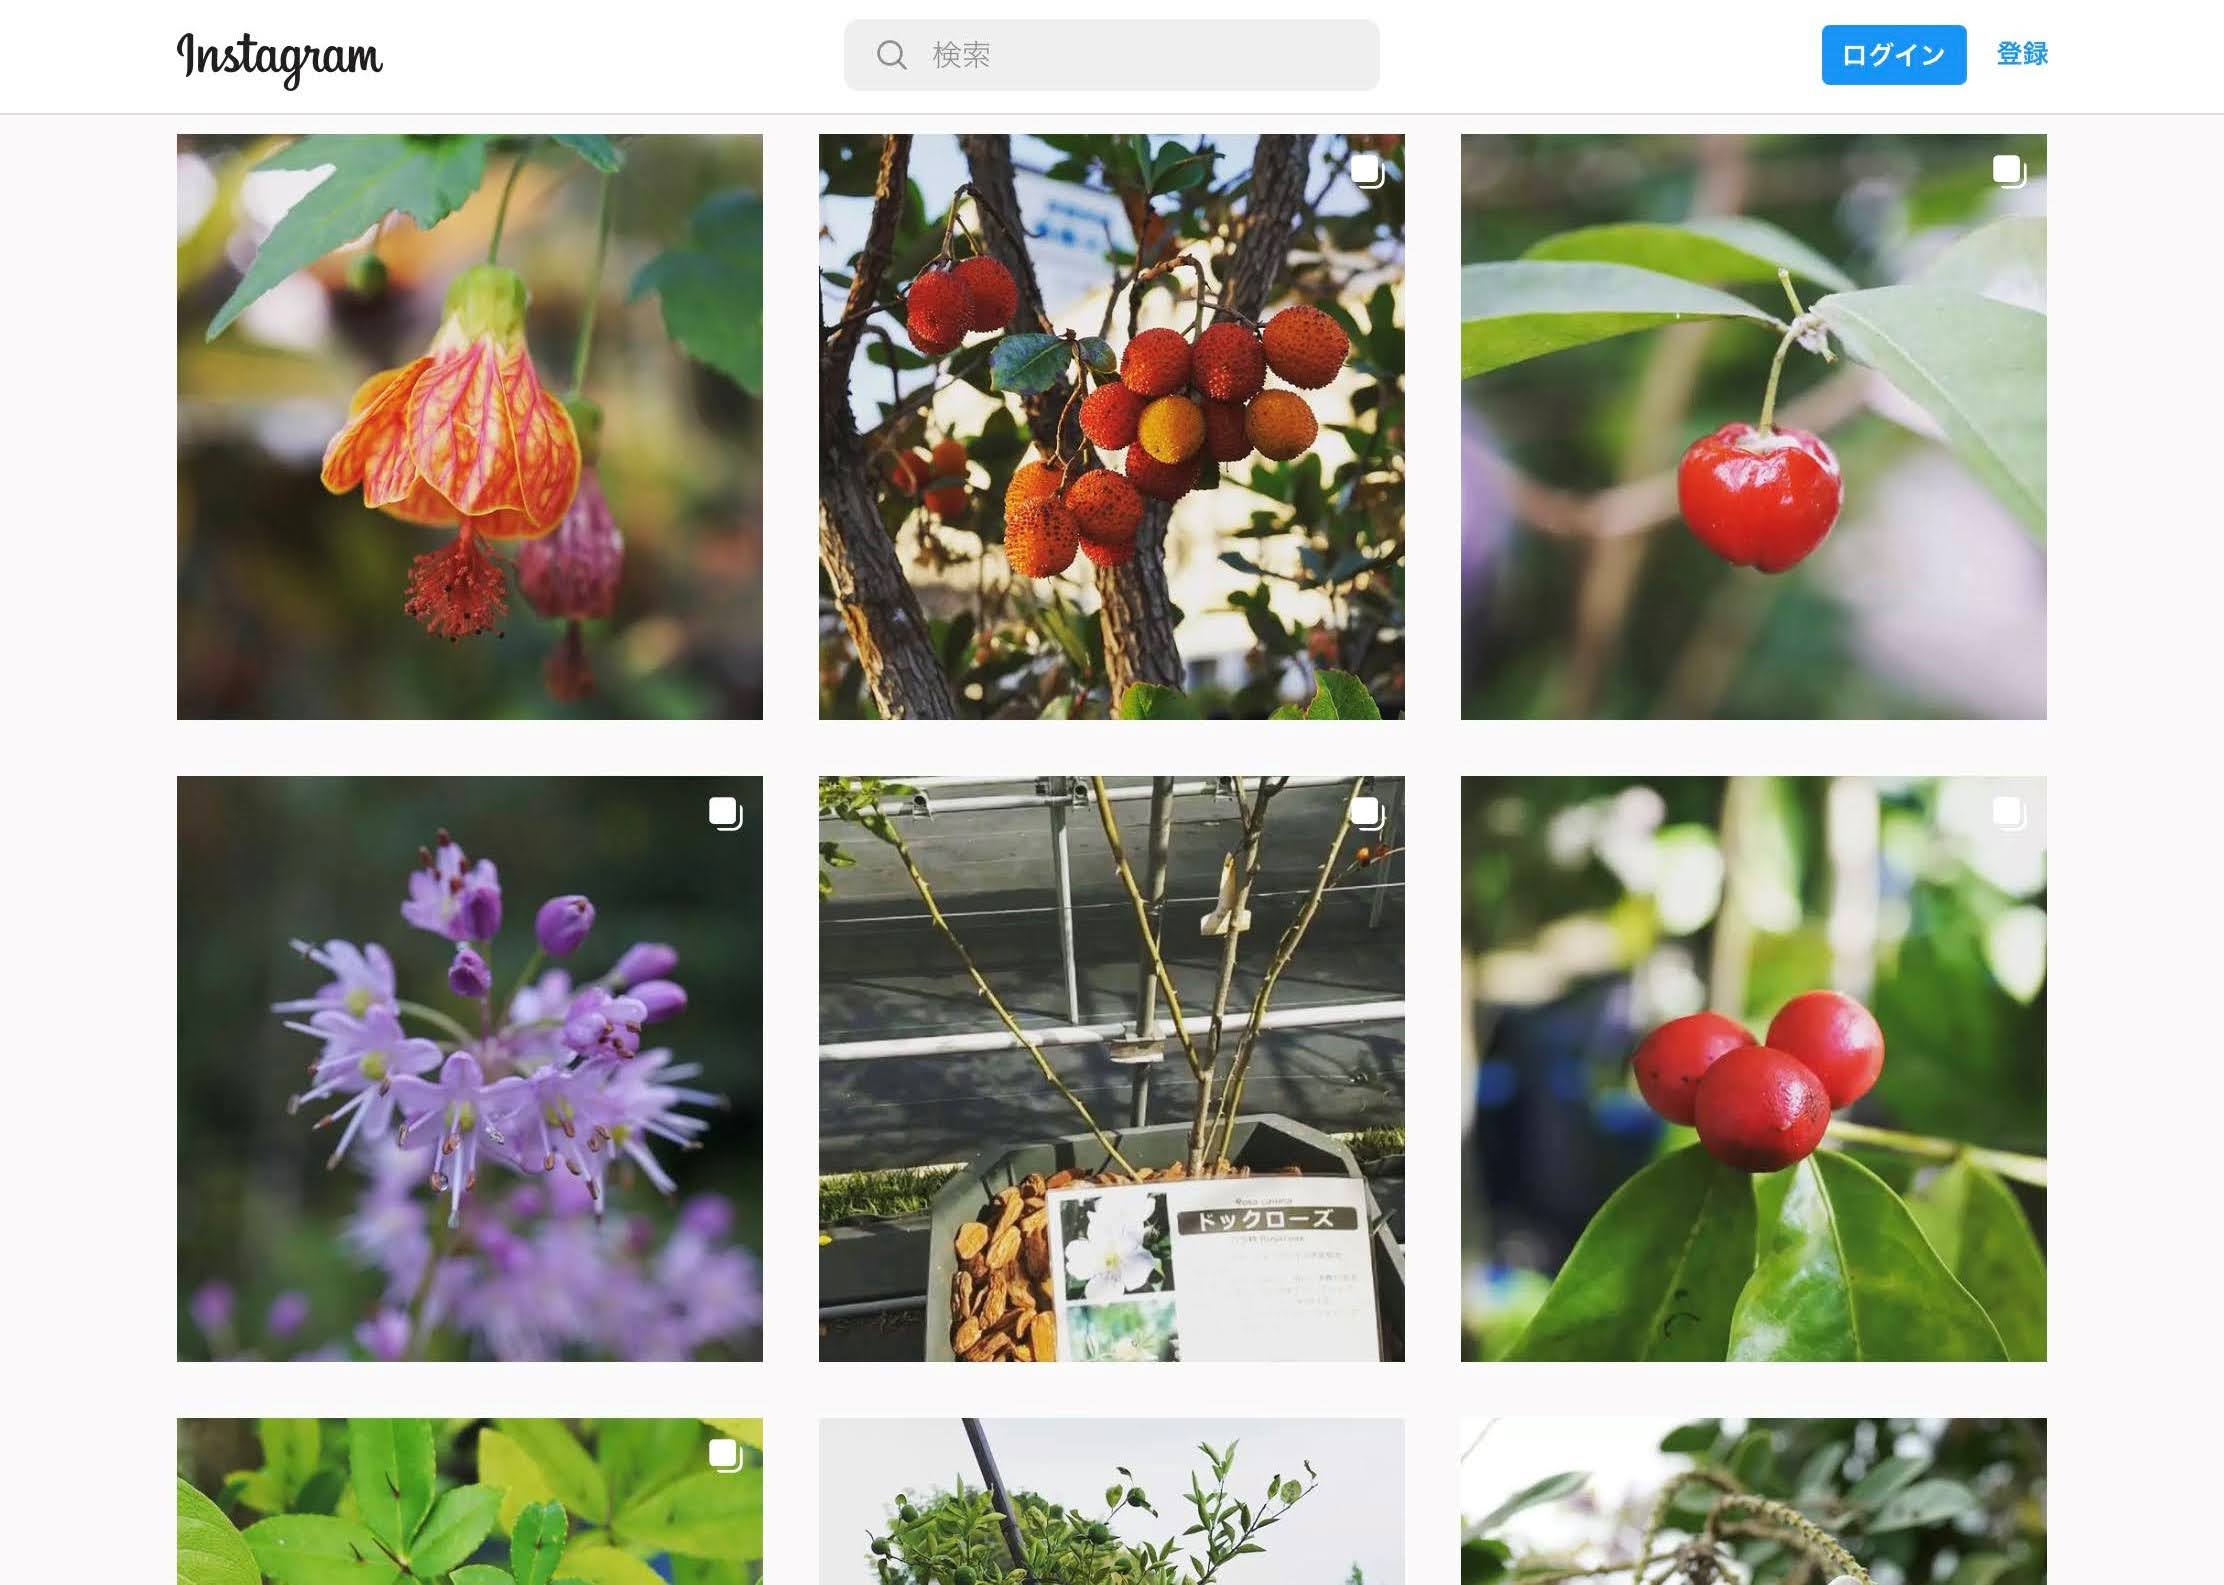
Task: Click the blue ログイン button
Action: click(1893, 55)
